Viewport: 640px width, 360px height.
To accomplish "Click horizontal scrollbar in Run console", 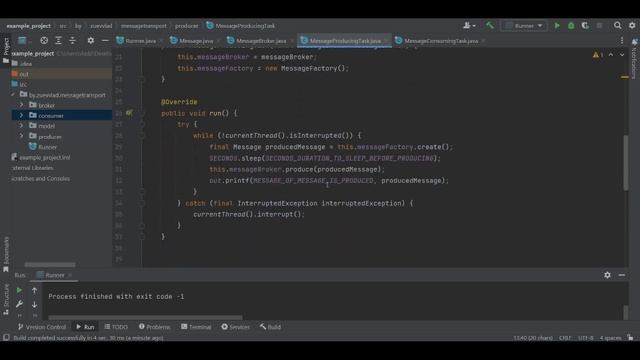I will 145,317.
